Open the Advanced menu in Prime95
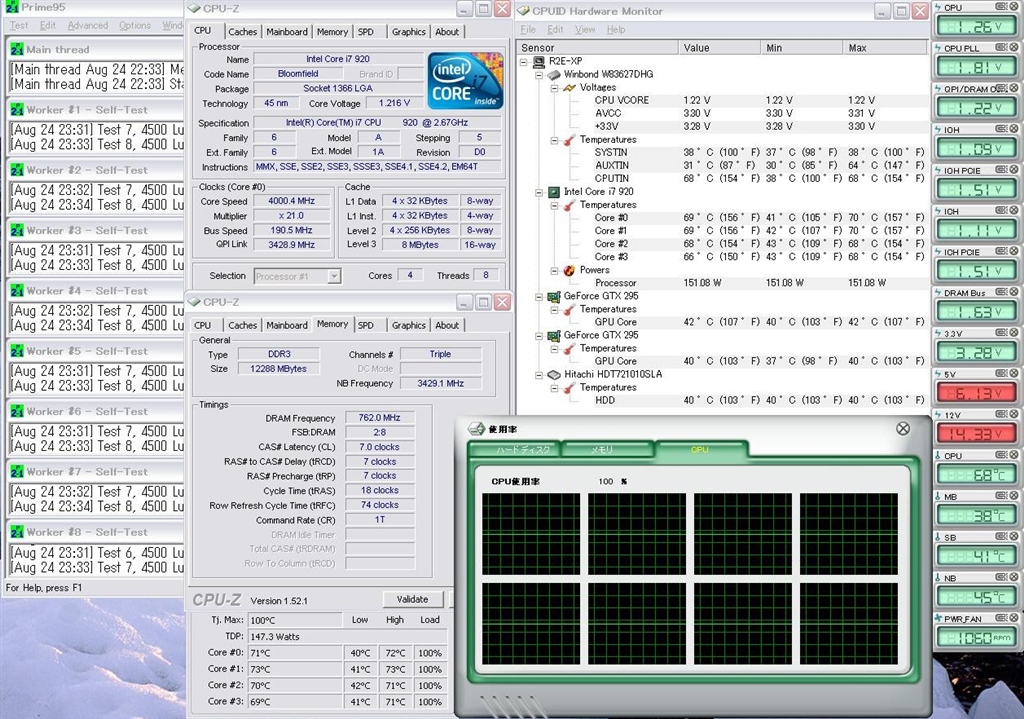 [x=87, y=25]
